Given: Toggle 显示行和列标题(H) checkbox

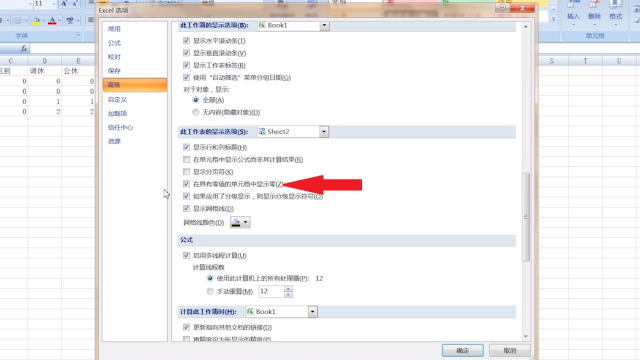Looking at the screenshot, I should (x=187, y=147).
